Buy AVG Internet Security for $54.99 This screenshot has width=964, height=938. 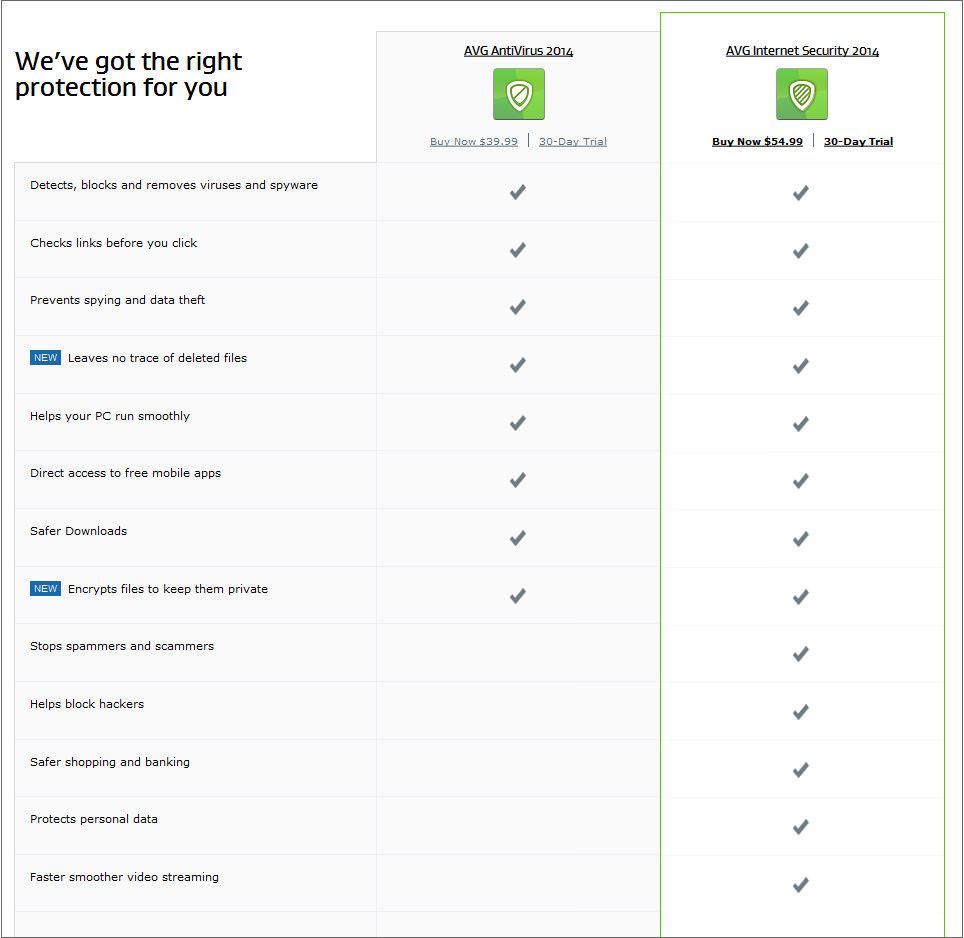point(757,141)
